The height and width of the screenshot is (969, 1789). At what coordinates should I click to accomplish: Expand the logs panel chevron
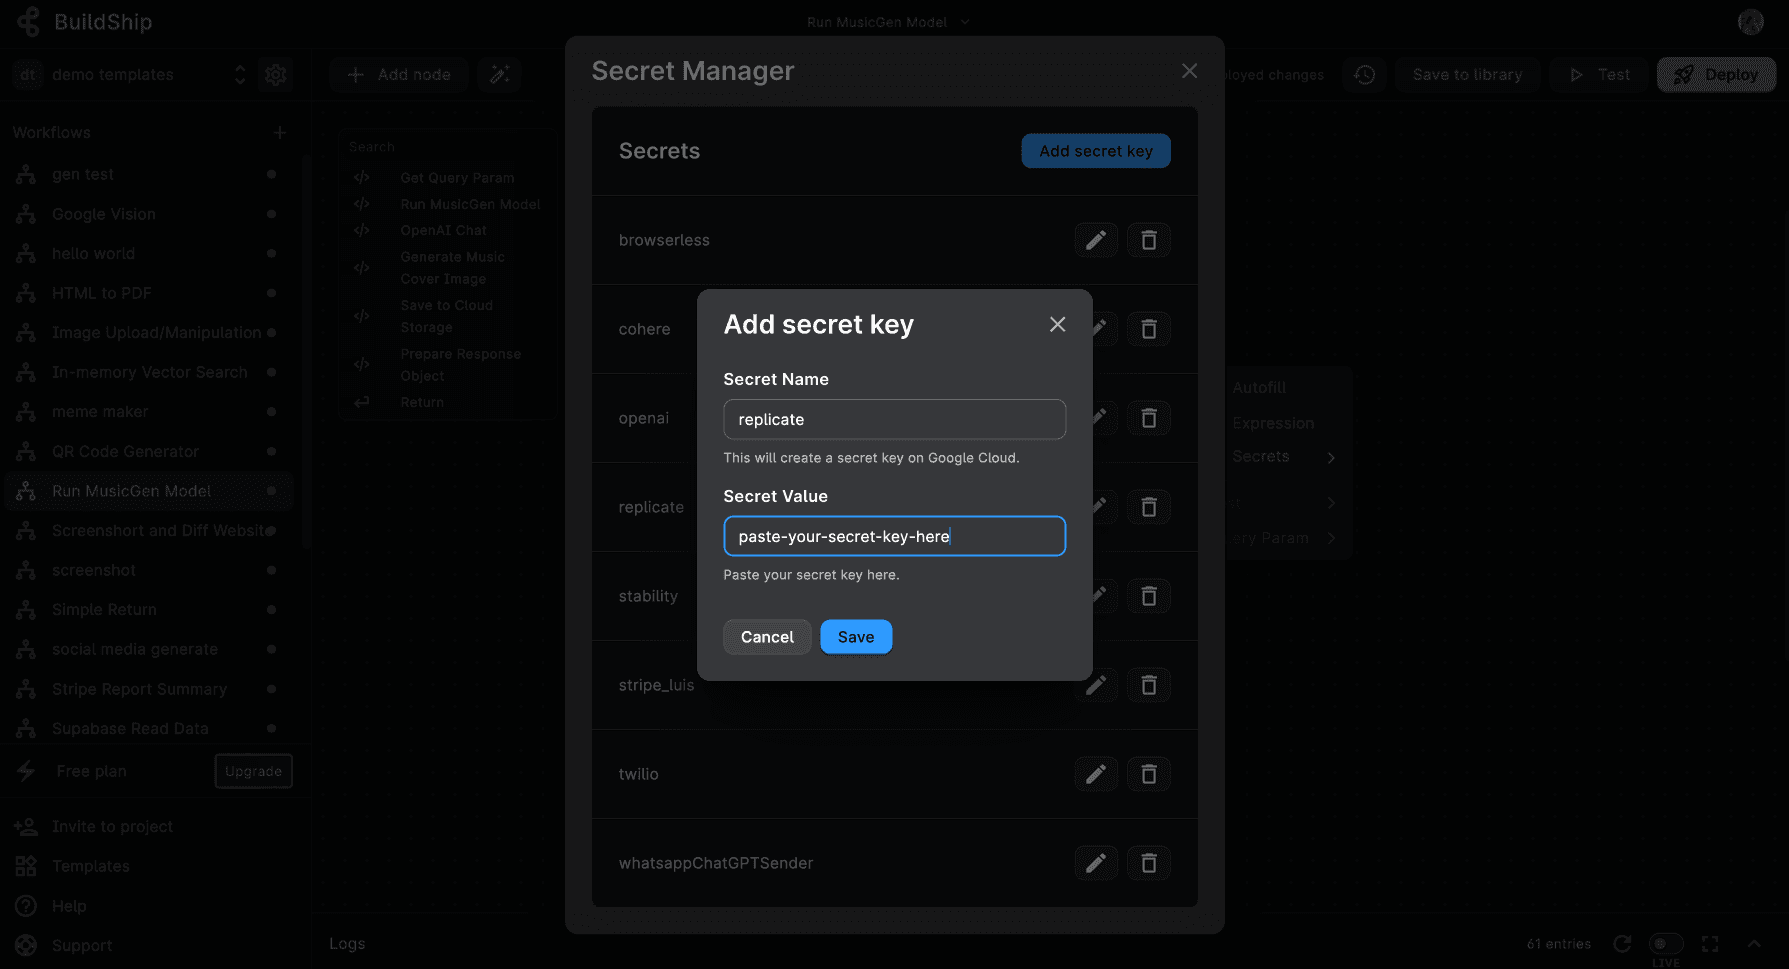coord(1754,944)
